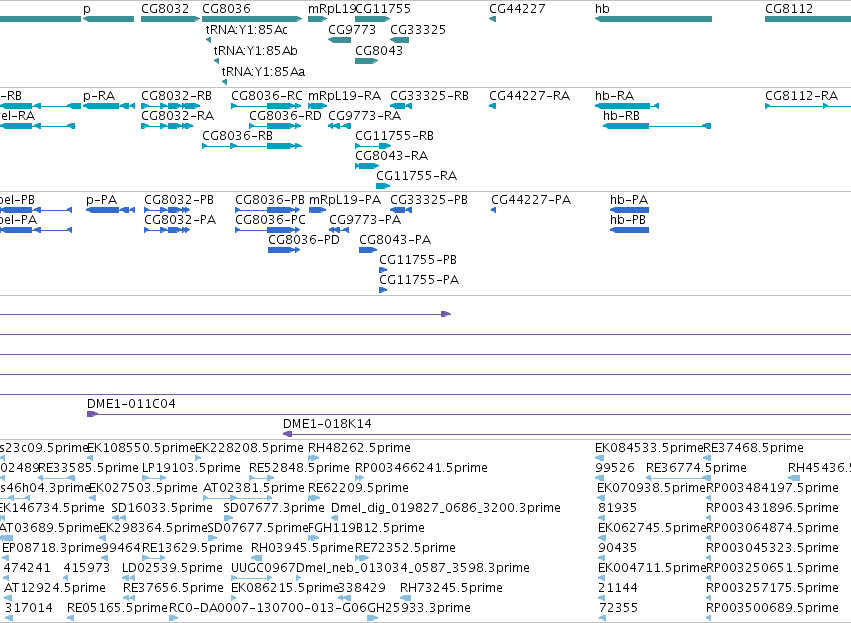Open protein CG8036-PC
The height and width of the screenshot is (623, 851).
(270, 220)
